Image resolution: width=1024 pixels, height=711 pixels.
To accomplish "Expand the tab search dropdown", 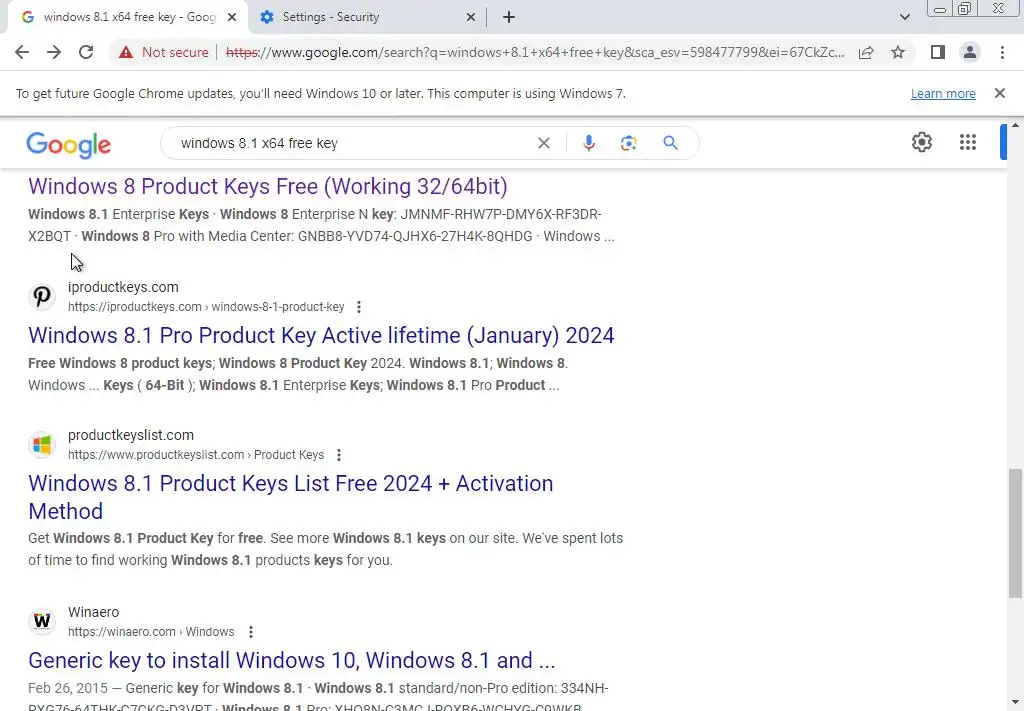I will click(x=904, y=17).
